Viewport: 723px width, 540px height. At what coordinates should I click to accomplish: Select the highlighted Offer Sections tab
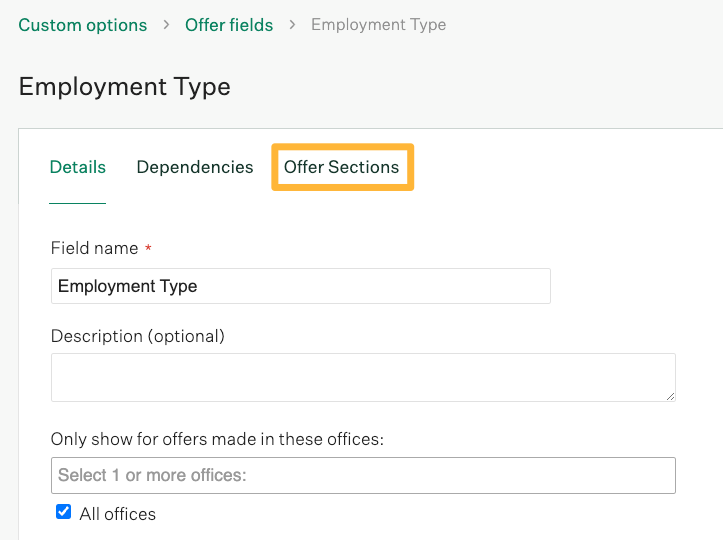[342, 167]
